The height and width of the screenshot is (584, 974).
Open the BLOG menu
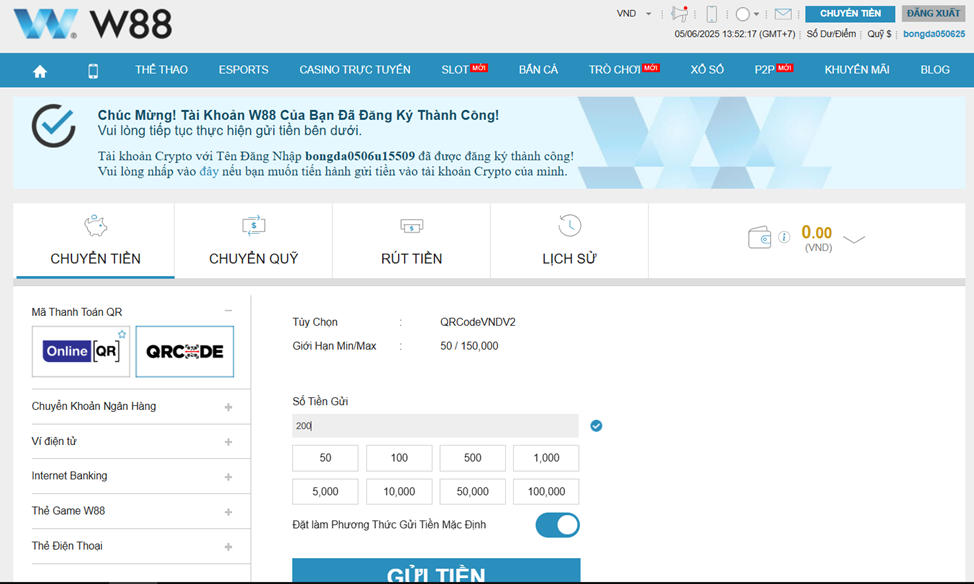point(935,70)
